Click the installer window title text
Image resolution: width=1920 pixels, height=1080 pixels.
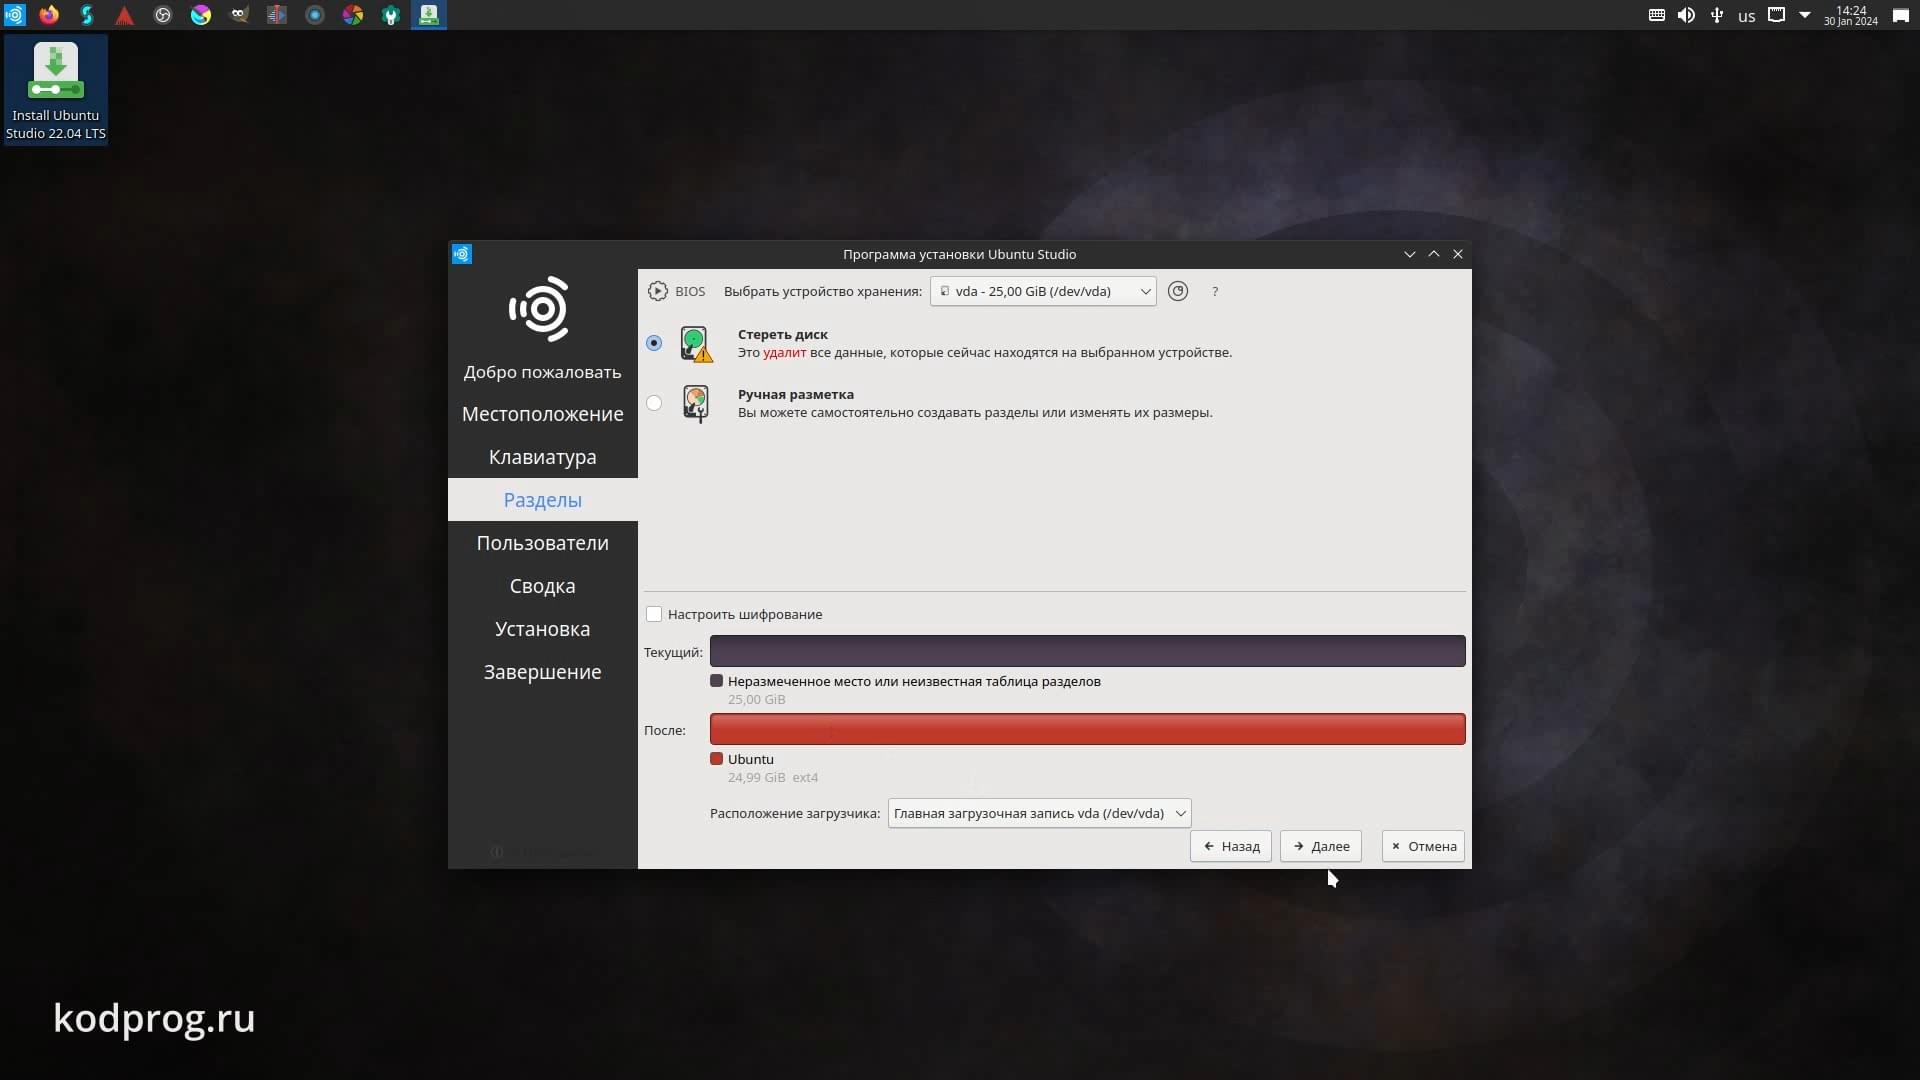[960, 254]
